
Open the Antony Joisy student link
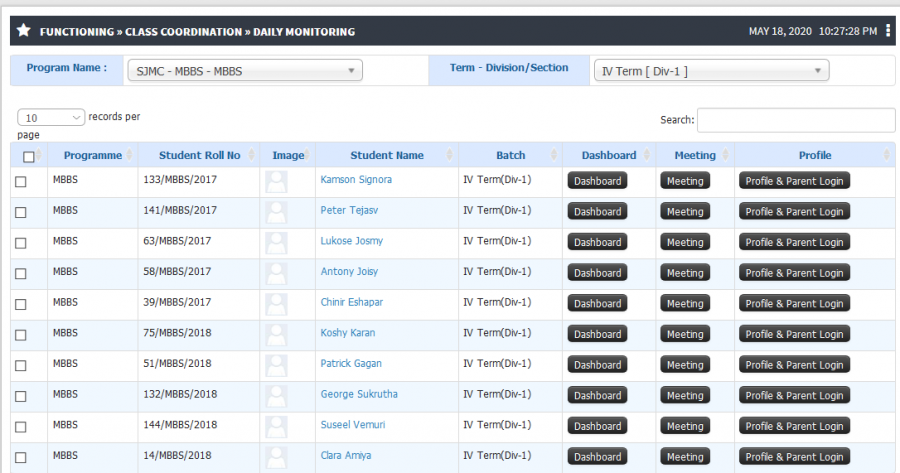tap(349, 272)
